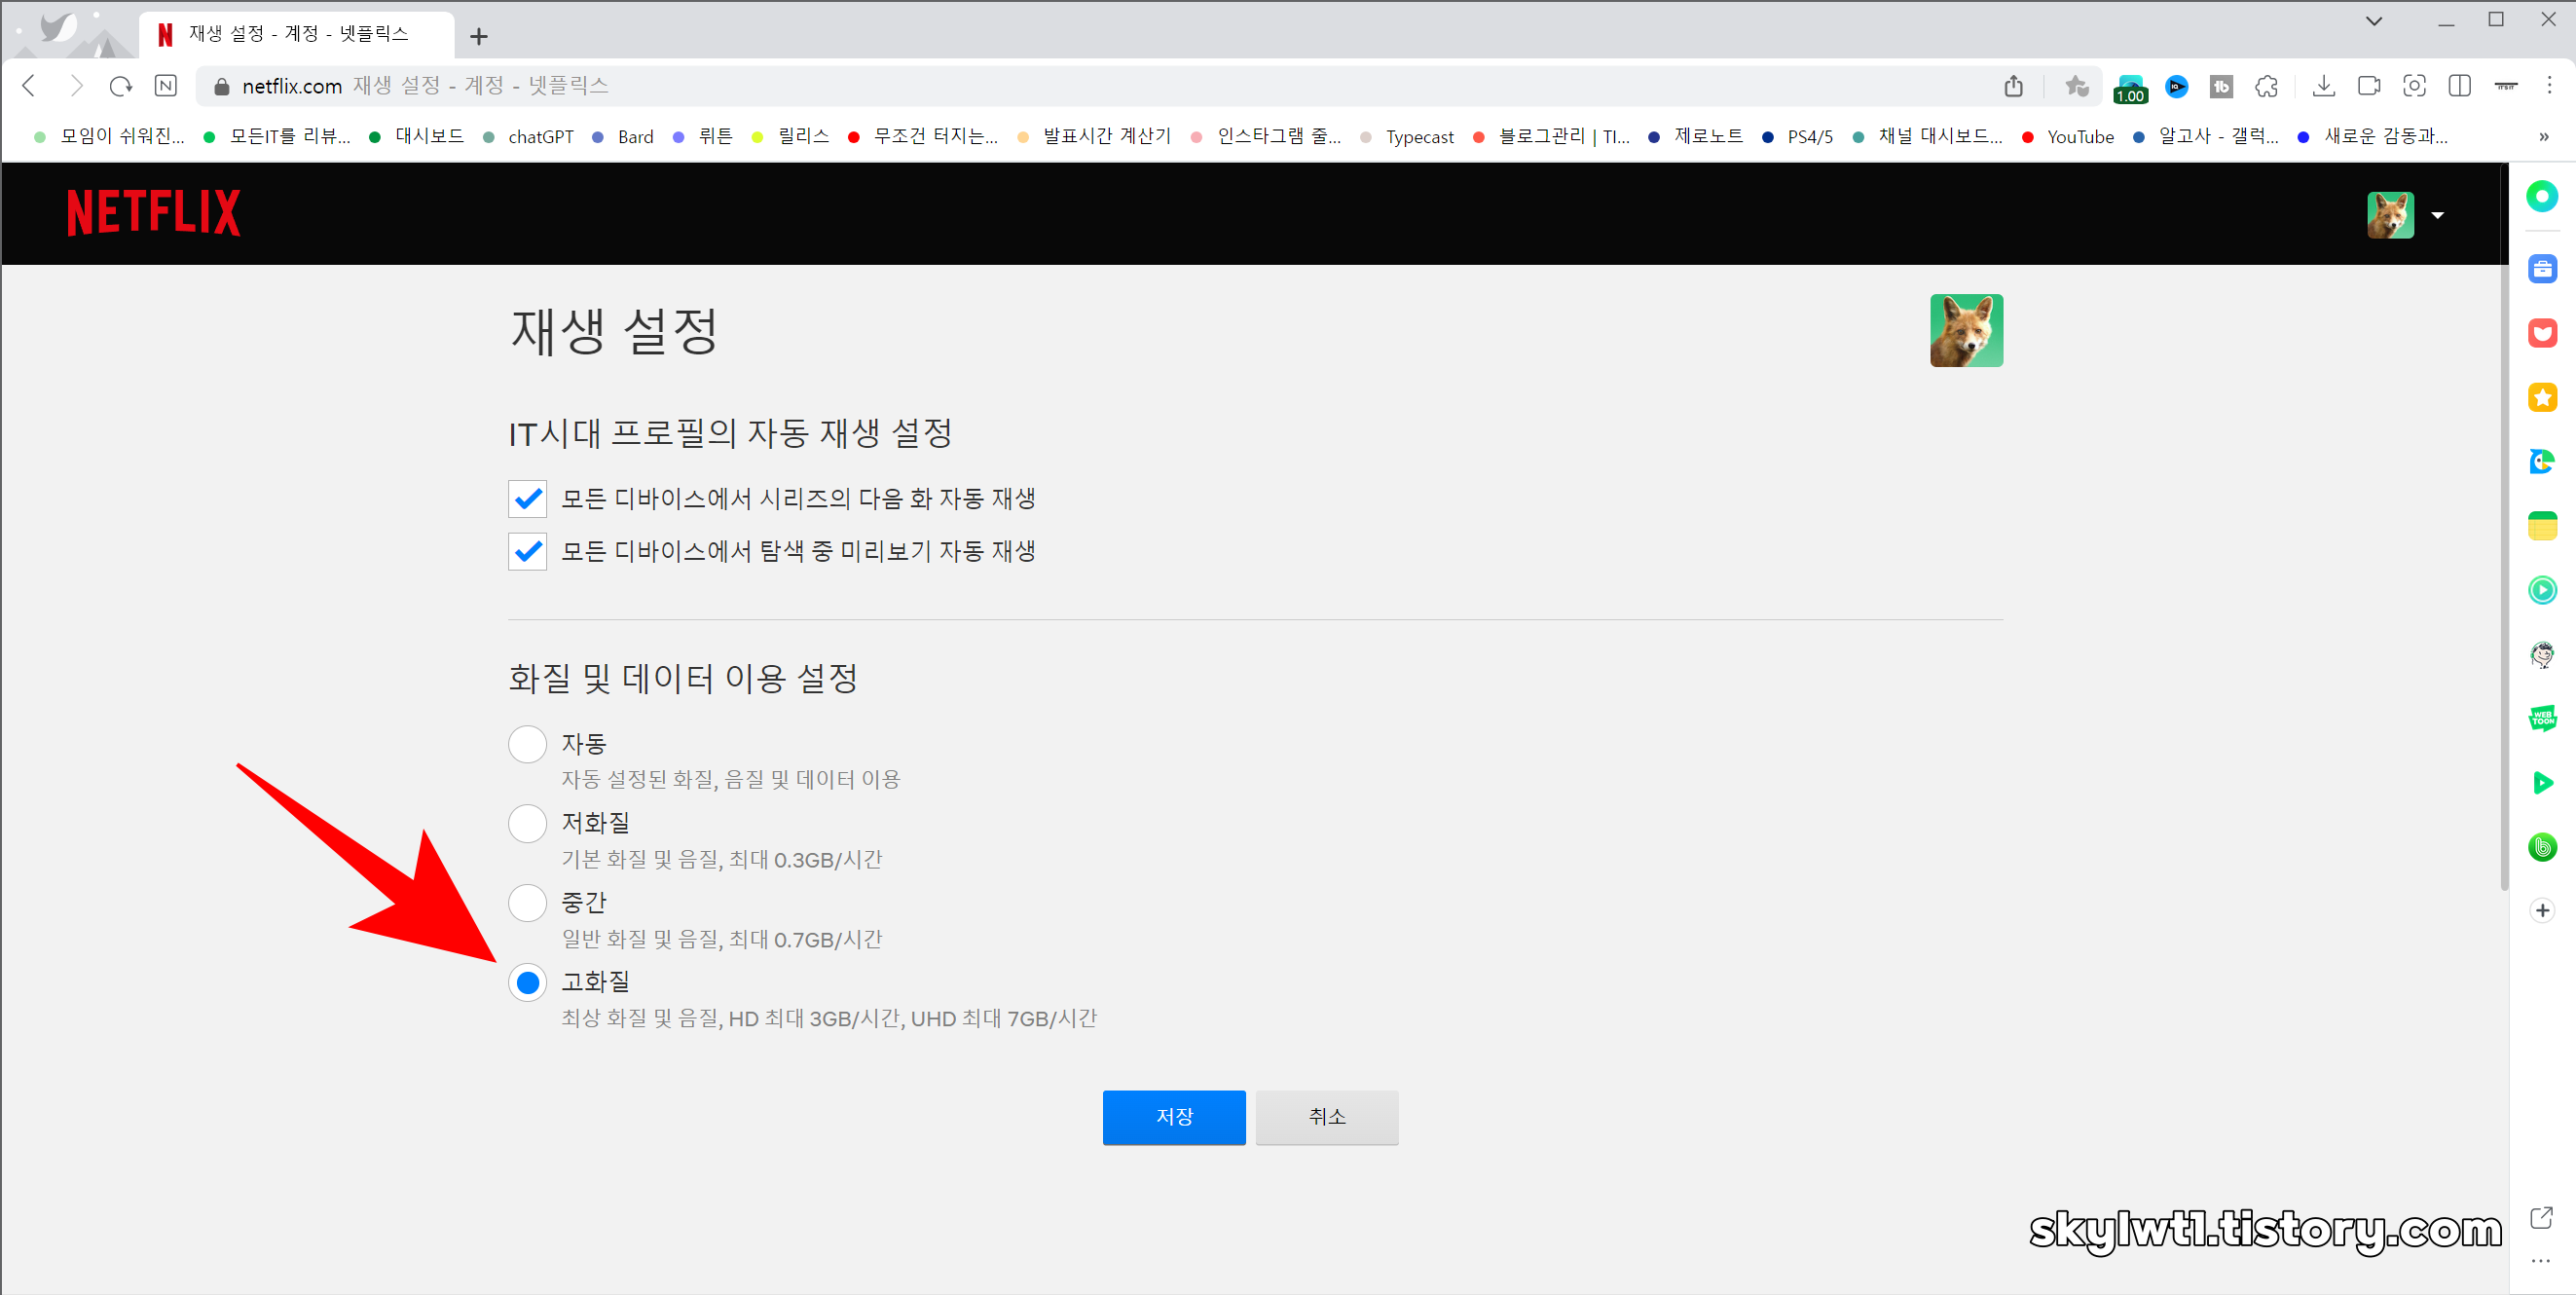Click the Netflix logo in header

[153, 213]
